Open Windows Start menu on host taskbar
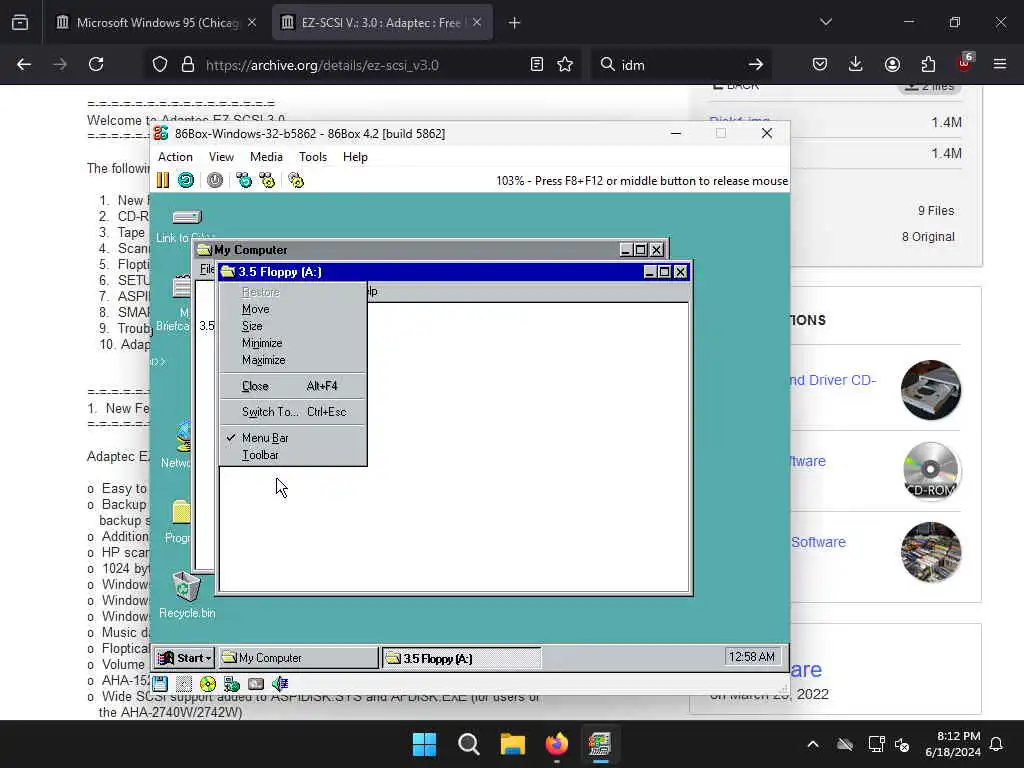The image size is (1024, 768). point(424,744)
